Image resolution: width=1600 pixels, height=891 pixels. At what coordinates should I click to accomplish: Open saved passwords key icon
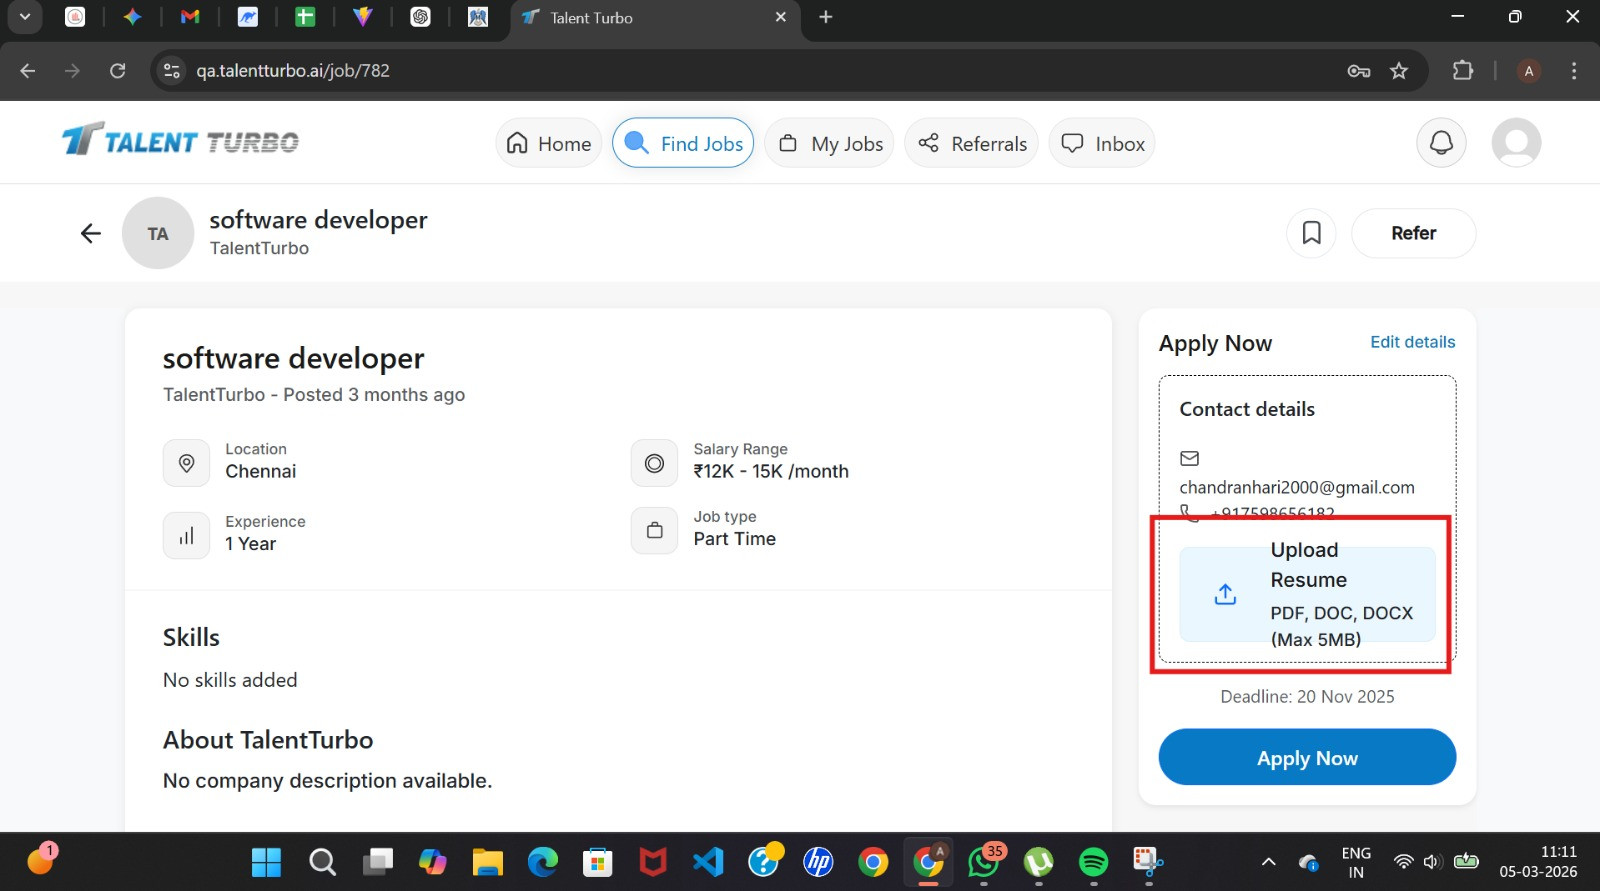pyautogui.click(x=1358, y=70)
